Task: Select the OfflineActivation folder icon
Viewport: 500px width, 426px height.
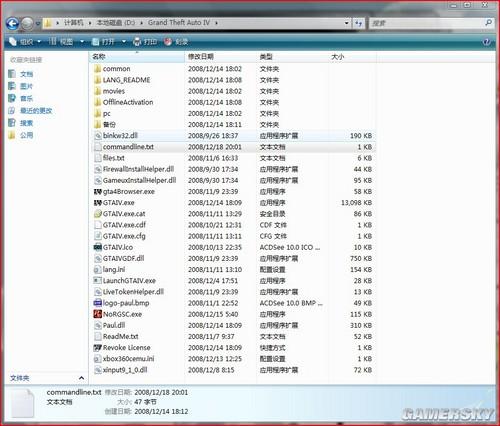Action: pyautogui.click(x=97, y=102)
